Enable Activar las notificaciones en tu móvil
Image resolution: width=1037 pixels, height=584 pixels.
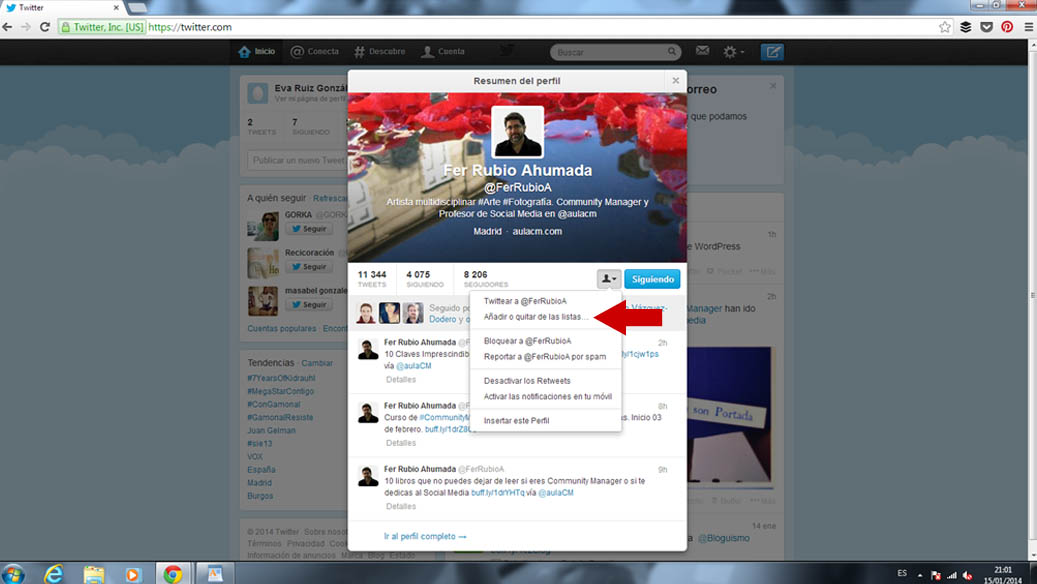[x=547, y=397]
